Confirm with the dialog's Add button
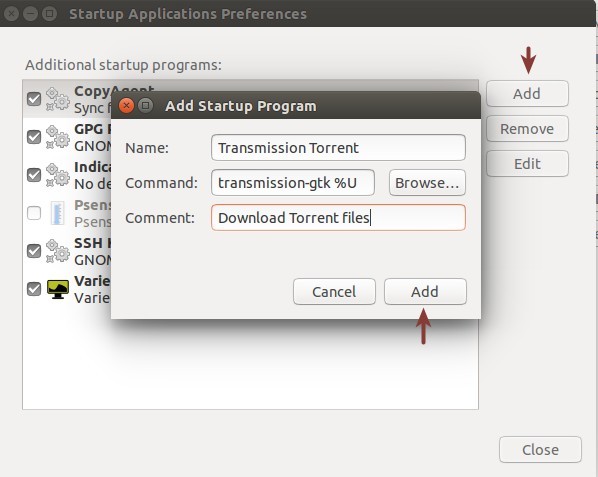The width and height of the screenshot is (598, 477). 425,292
